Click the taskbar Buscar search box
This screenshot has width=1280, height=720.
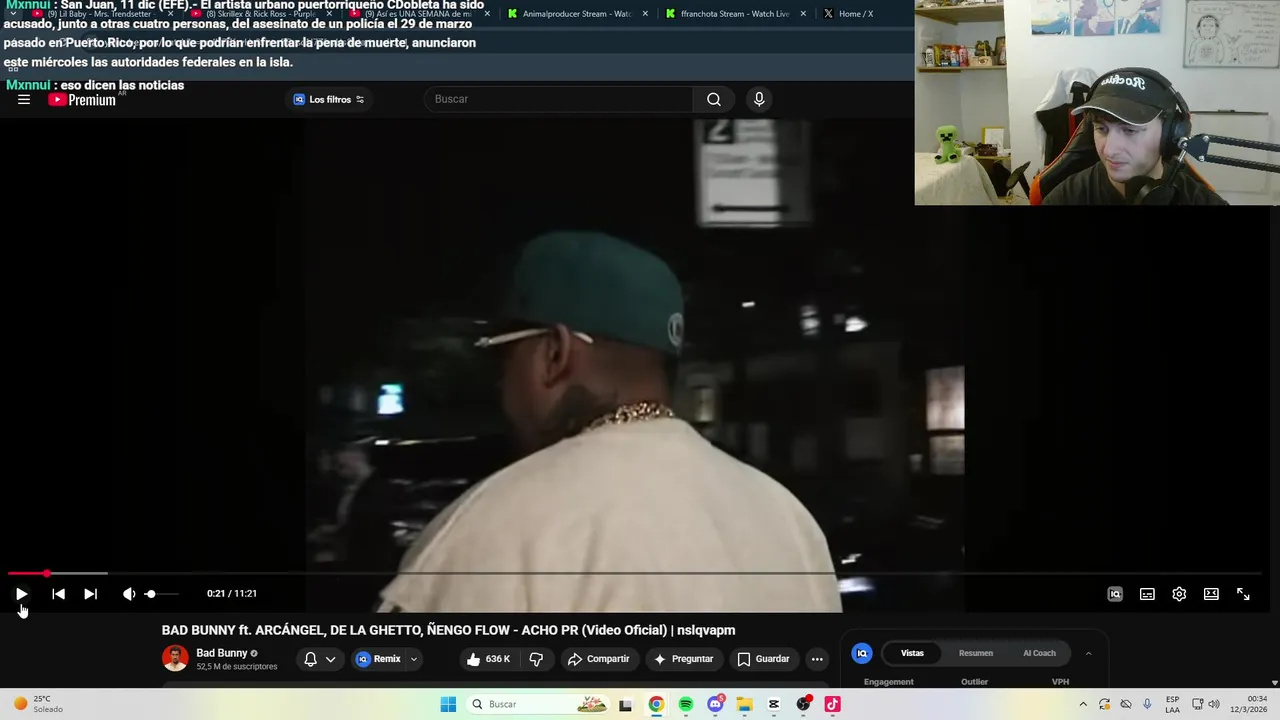point(540,704)
